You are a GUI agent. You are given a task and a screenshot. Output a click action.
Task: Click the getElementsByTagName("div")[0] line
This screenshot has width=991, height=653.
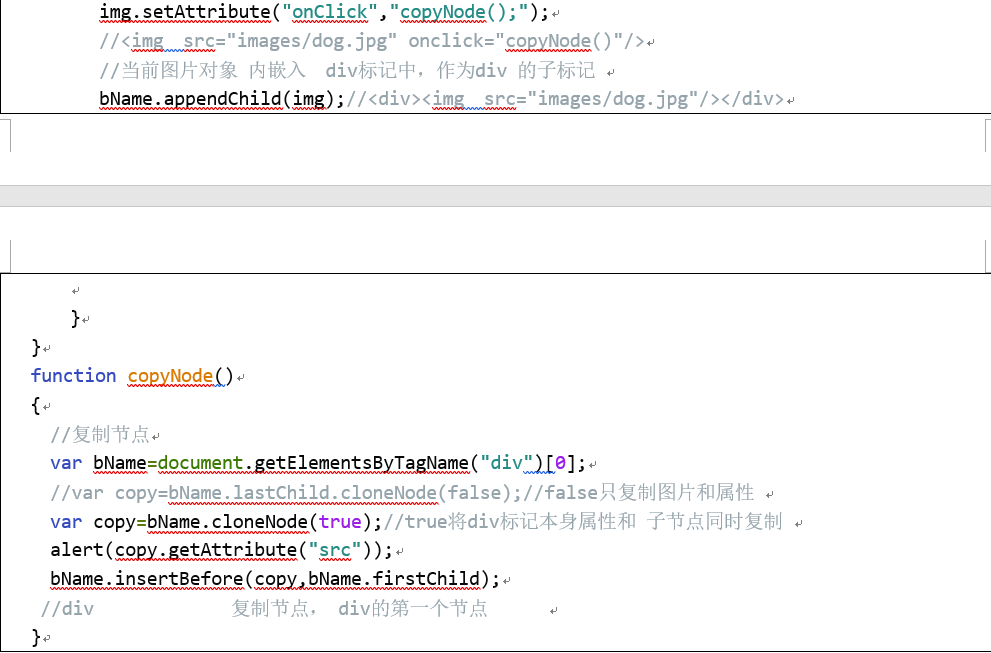(x=318, y=463)
